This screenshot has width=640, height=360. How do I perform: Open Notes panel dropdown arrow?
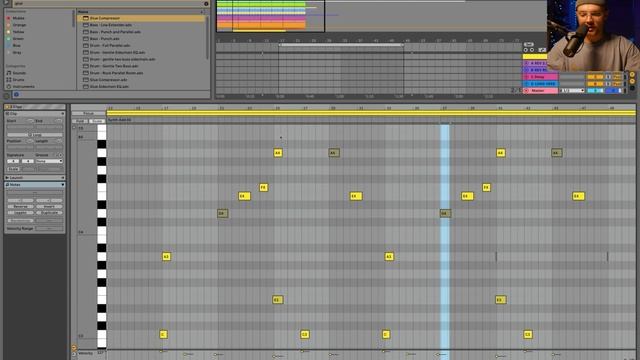(x=62, y=185)
